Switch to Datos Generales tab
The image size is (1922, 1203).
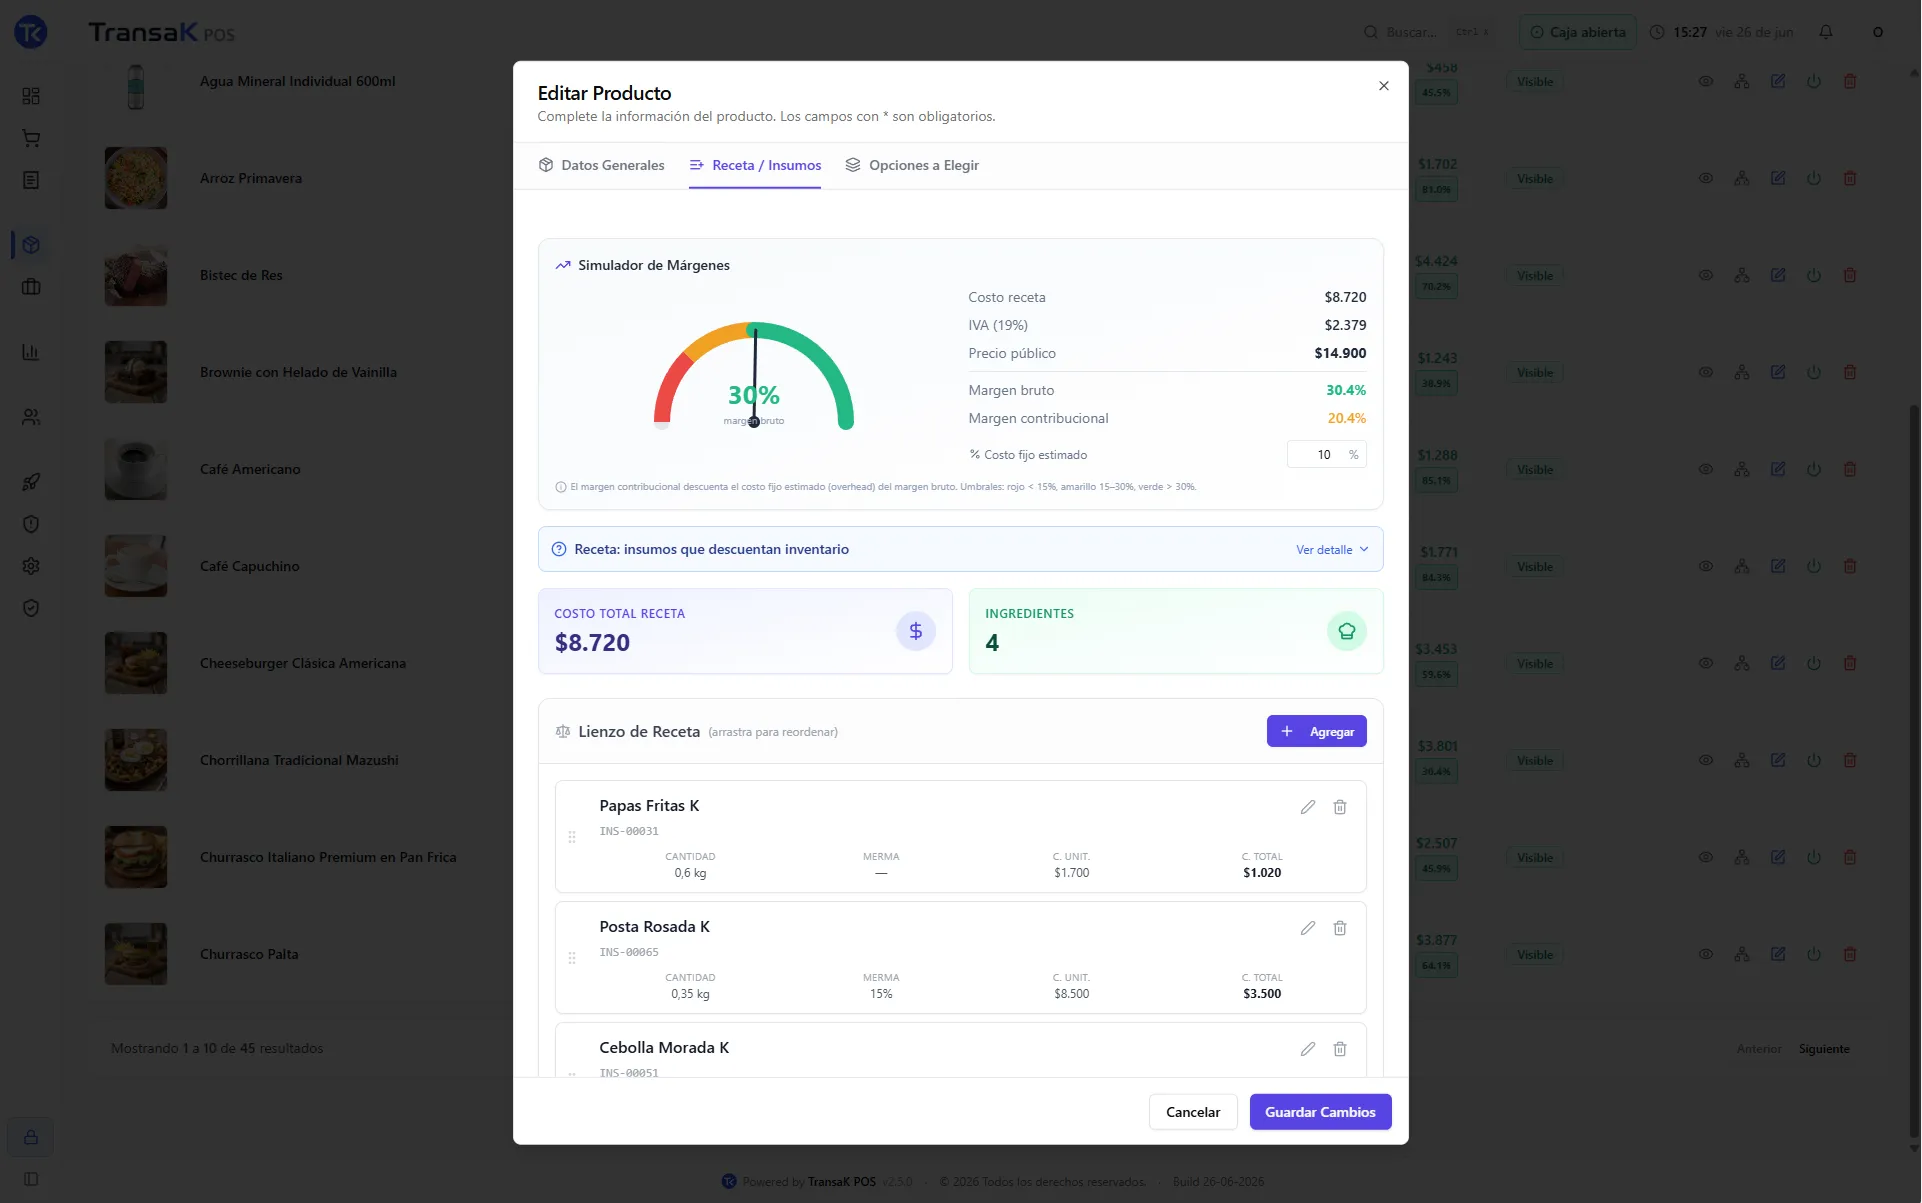pos(601,165)
